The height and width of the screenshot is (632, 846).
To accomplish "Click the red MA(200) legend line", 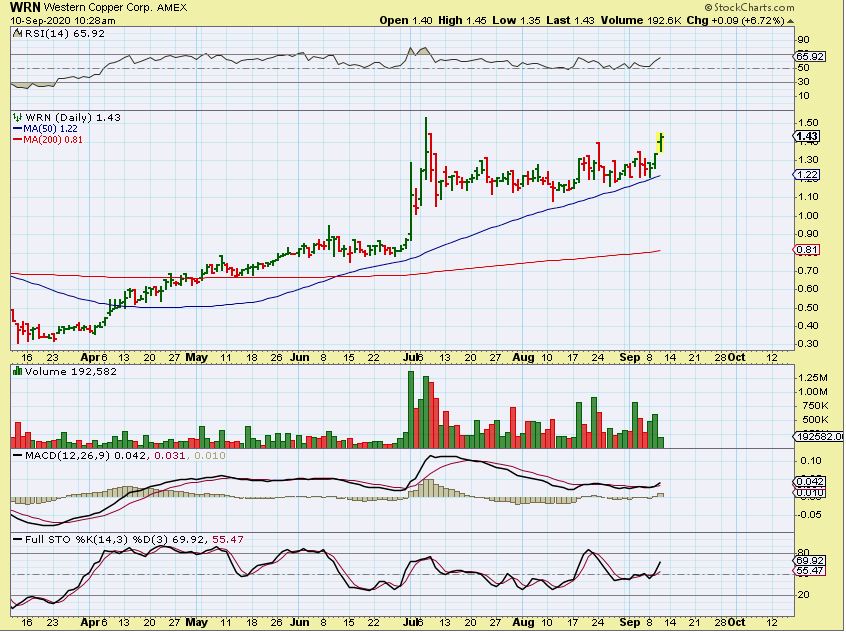I will (18, 139).
